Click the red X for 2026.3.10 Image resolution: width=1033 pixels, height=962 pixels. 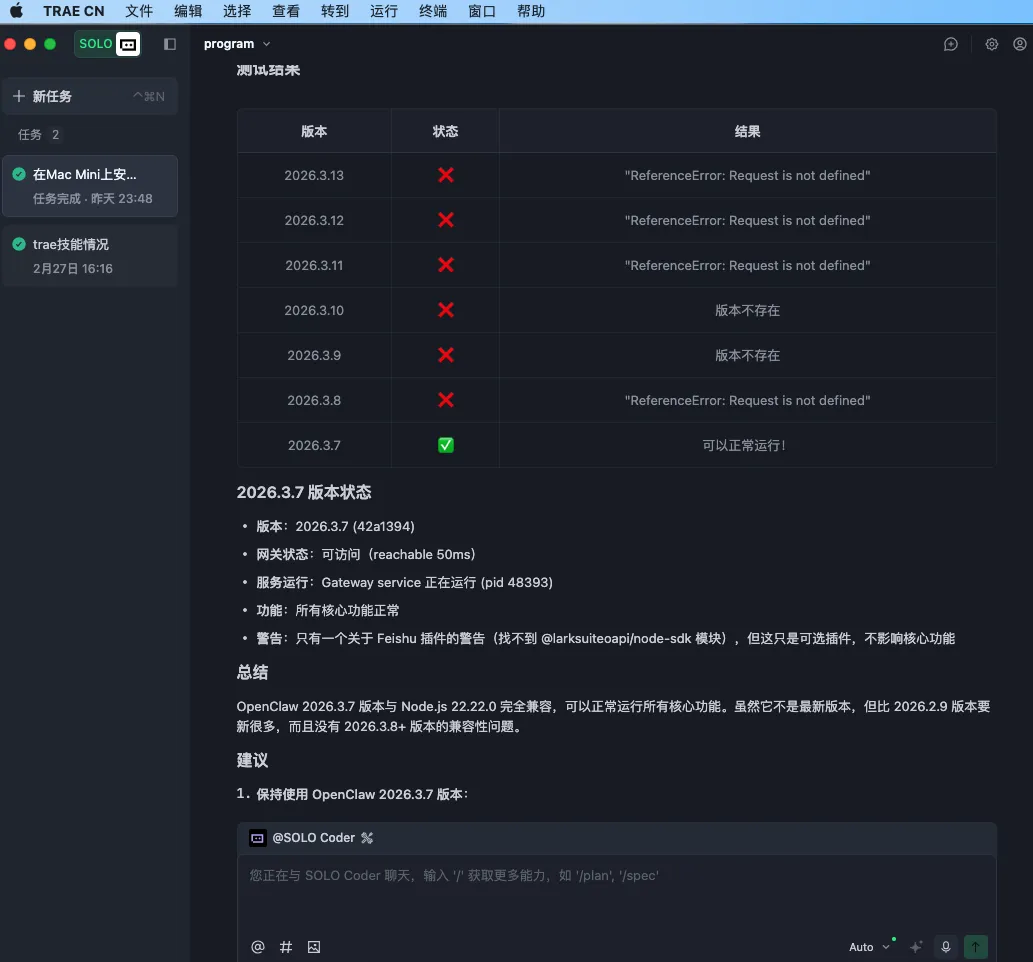[445, 310]
